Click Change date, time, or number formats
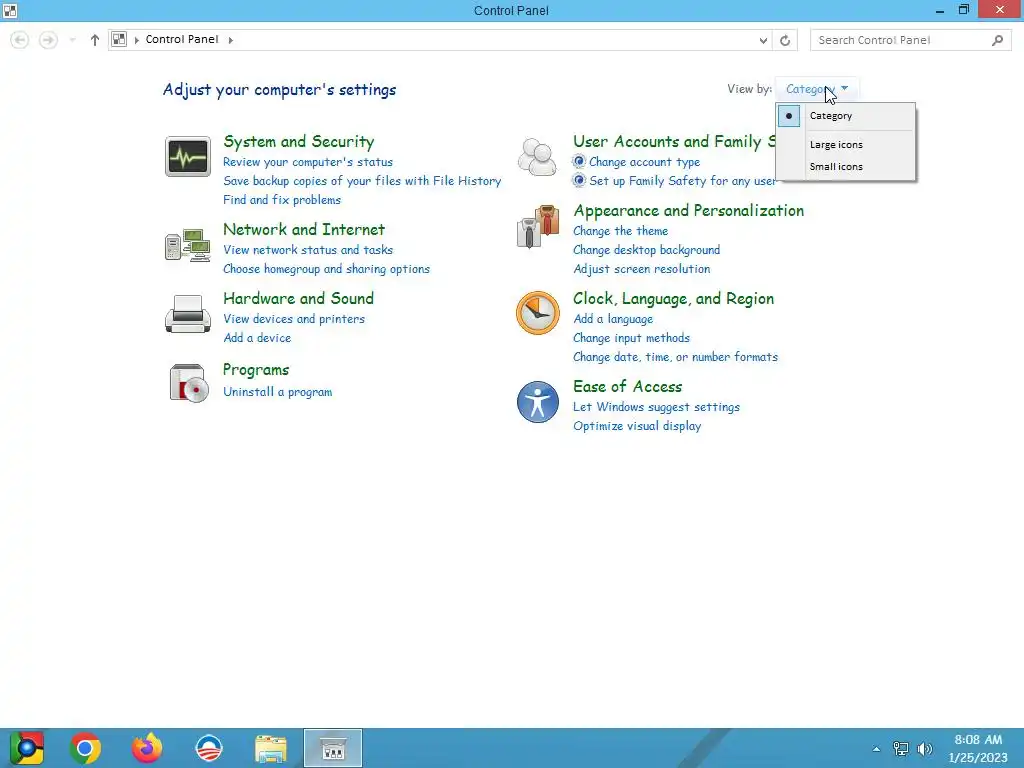 pyautogui.click(x=675, y=357)
